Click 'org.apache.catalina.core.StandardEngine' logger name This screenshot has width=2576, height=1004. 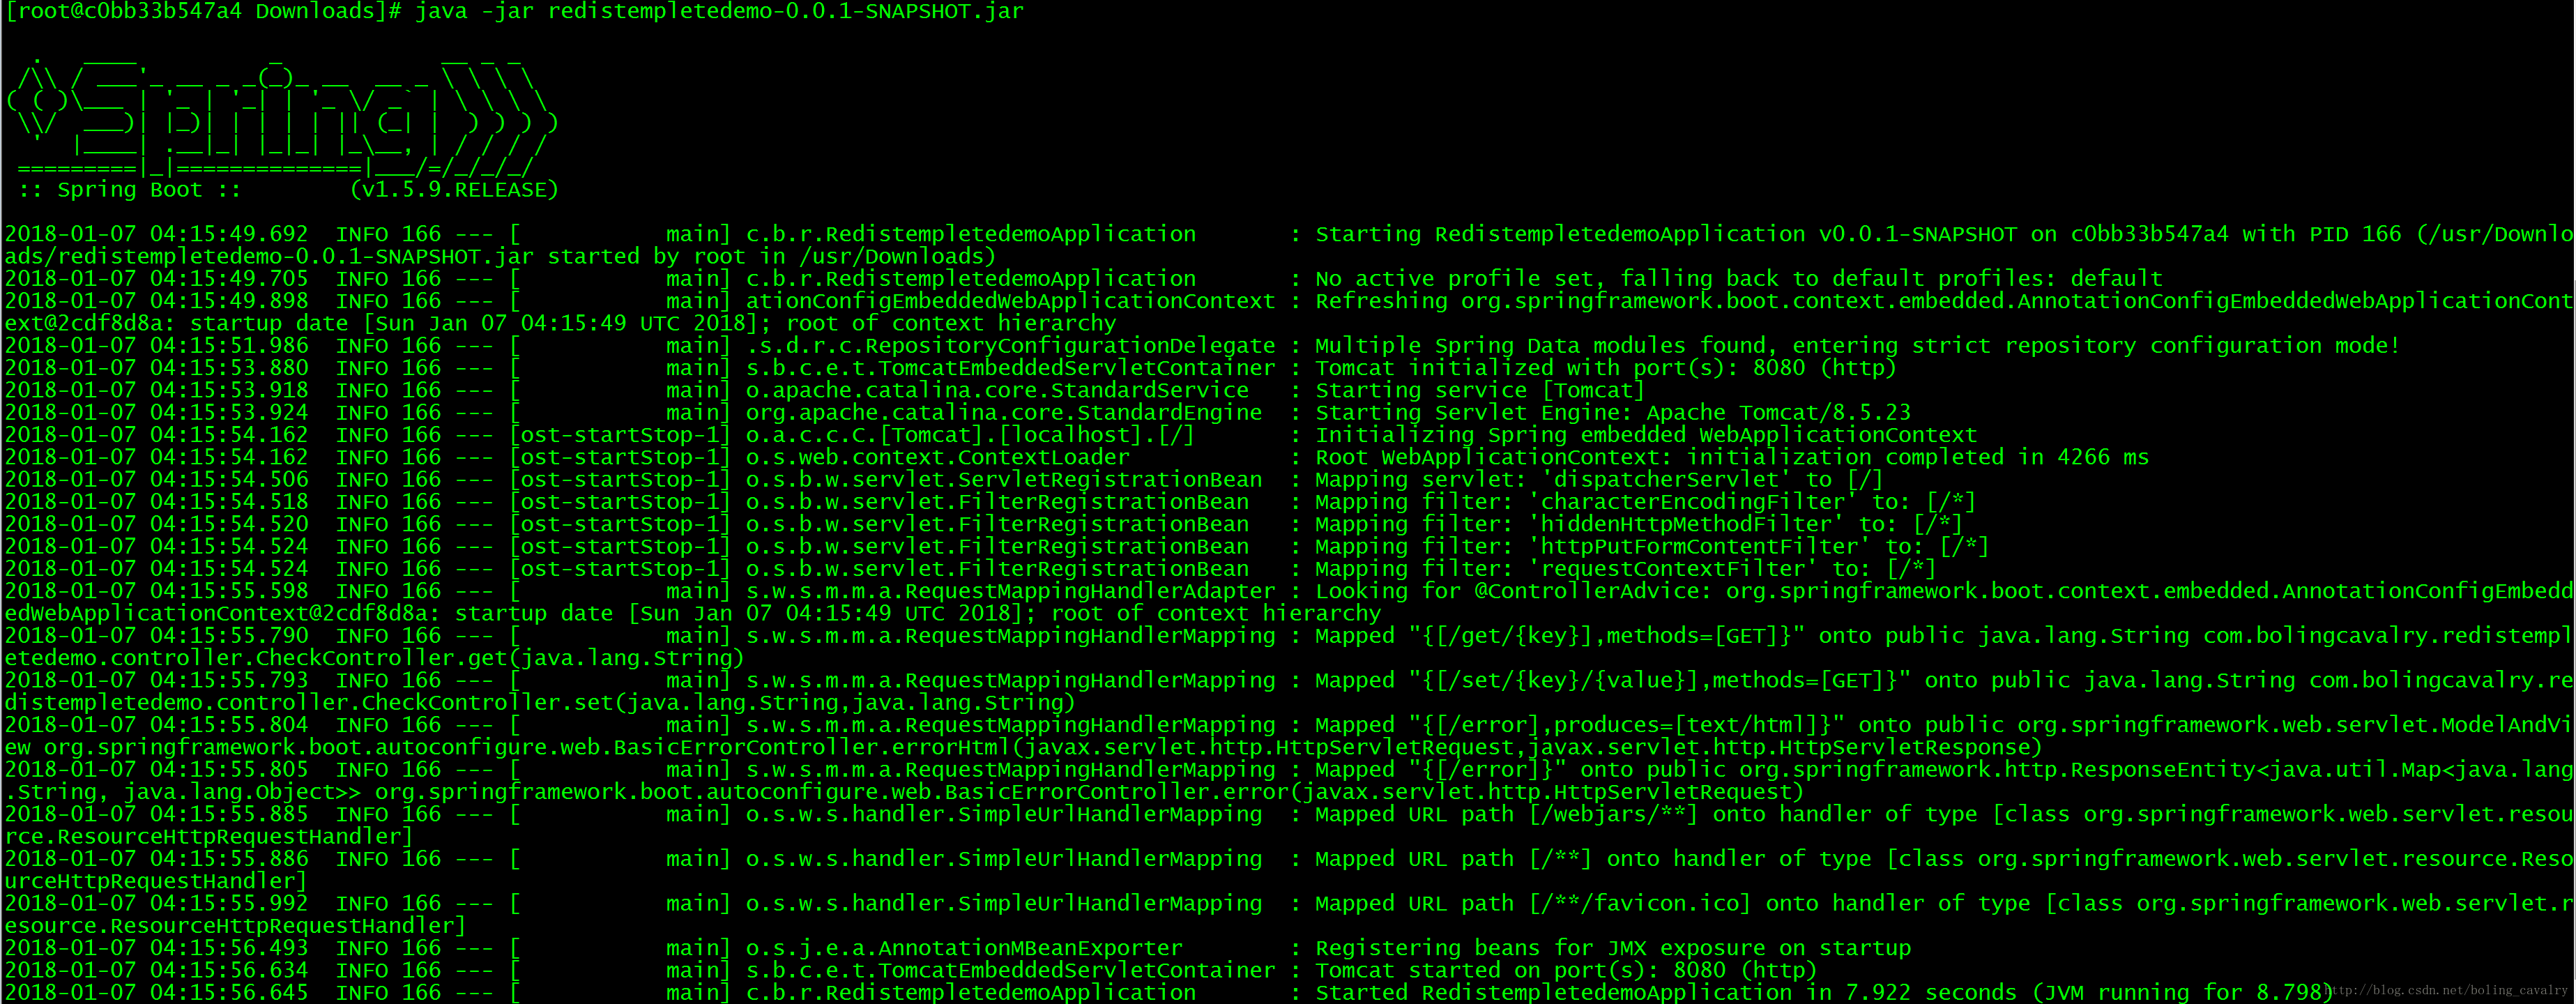coord(1004,413)
